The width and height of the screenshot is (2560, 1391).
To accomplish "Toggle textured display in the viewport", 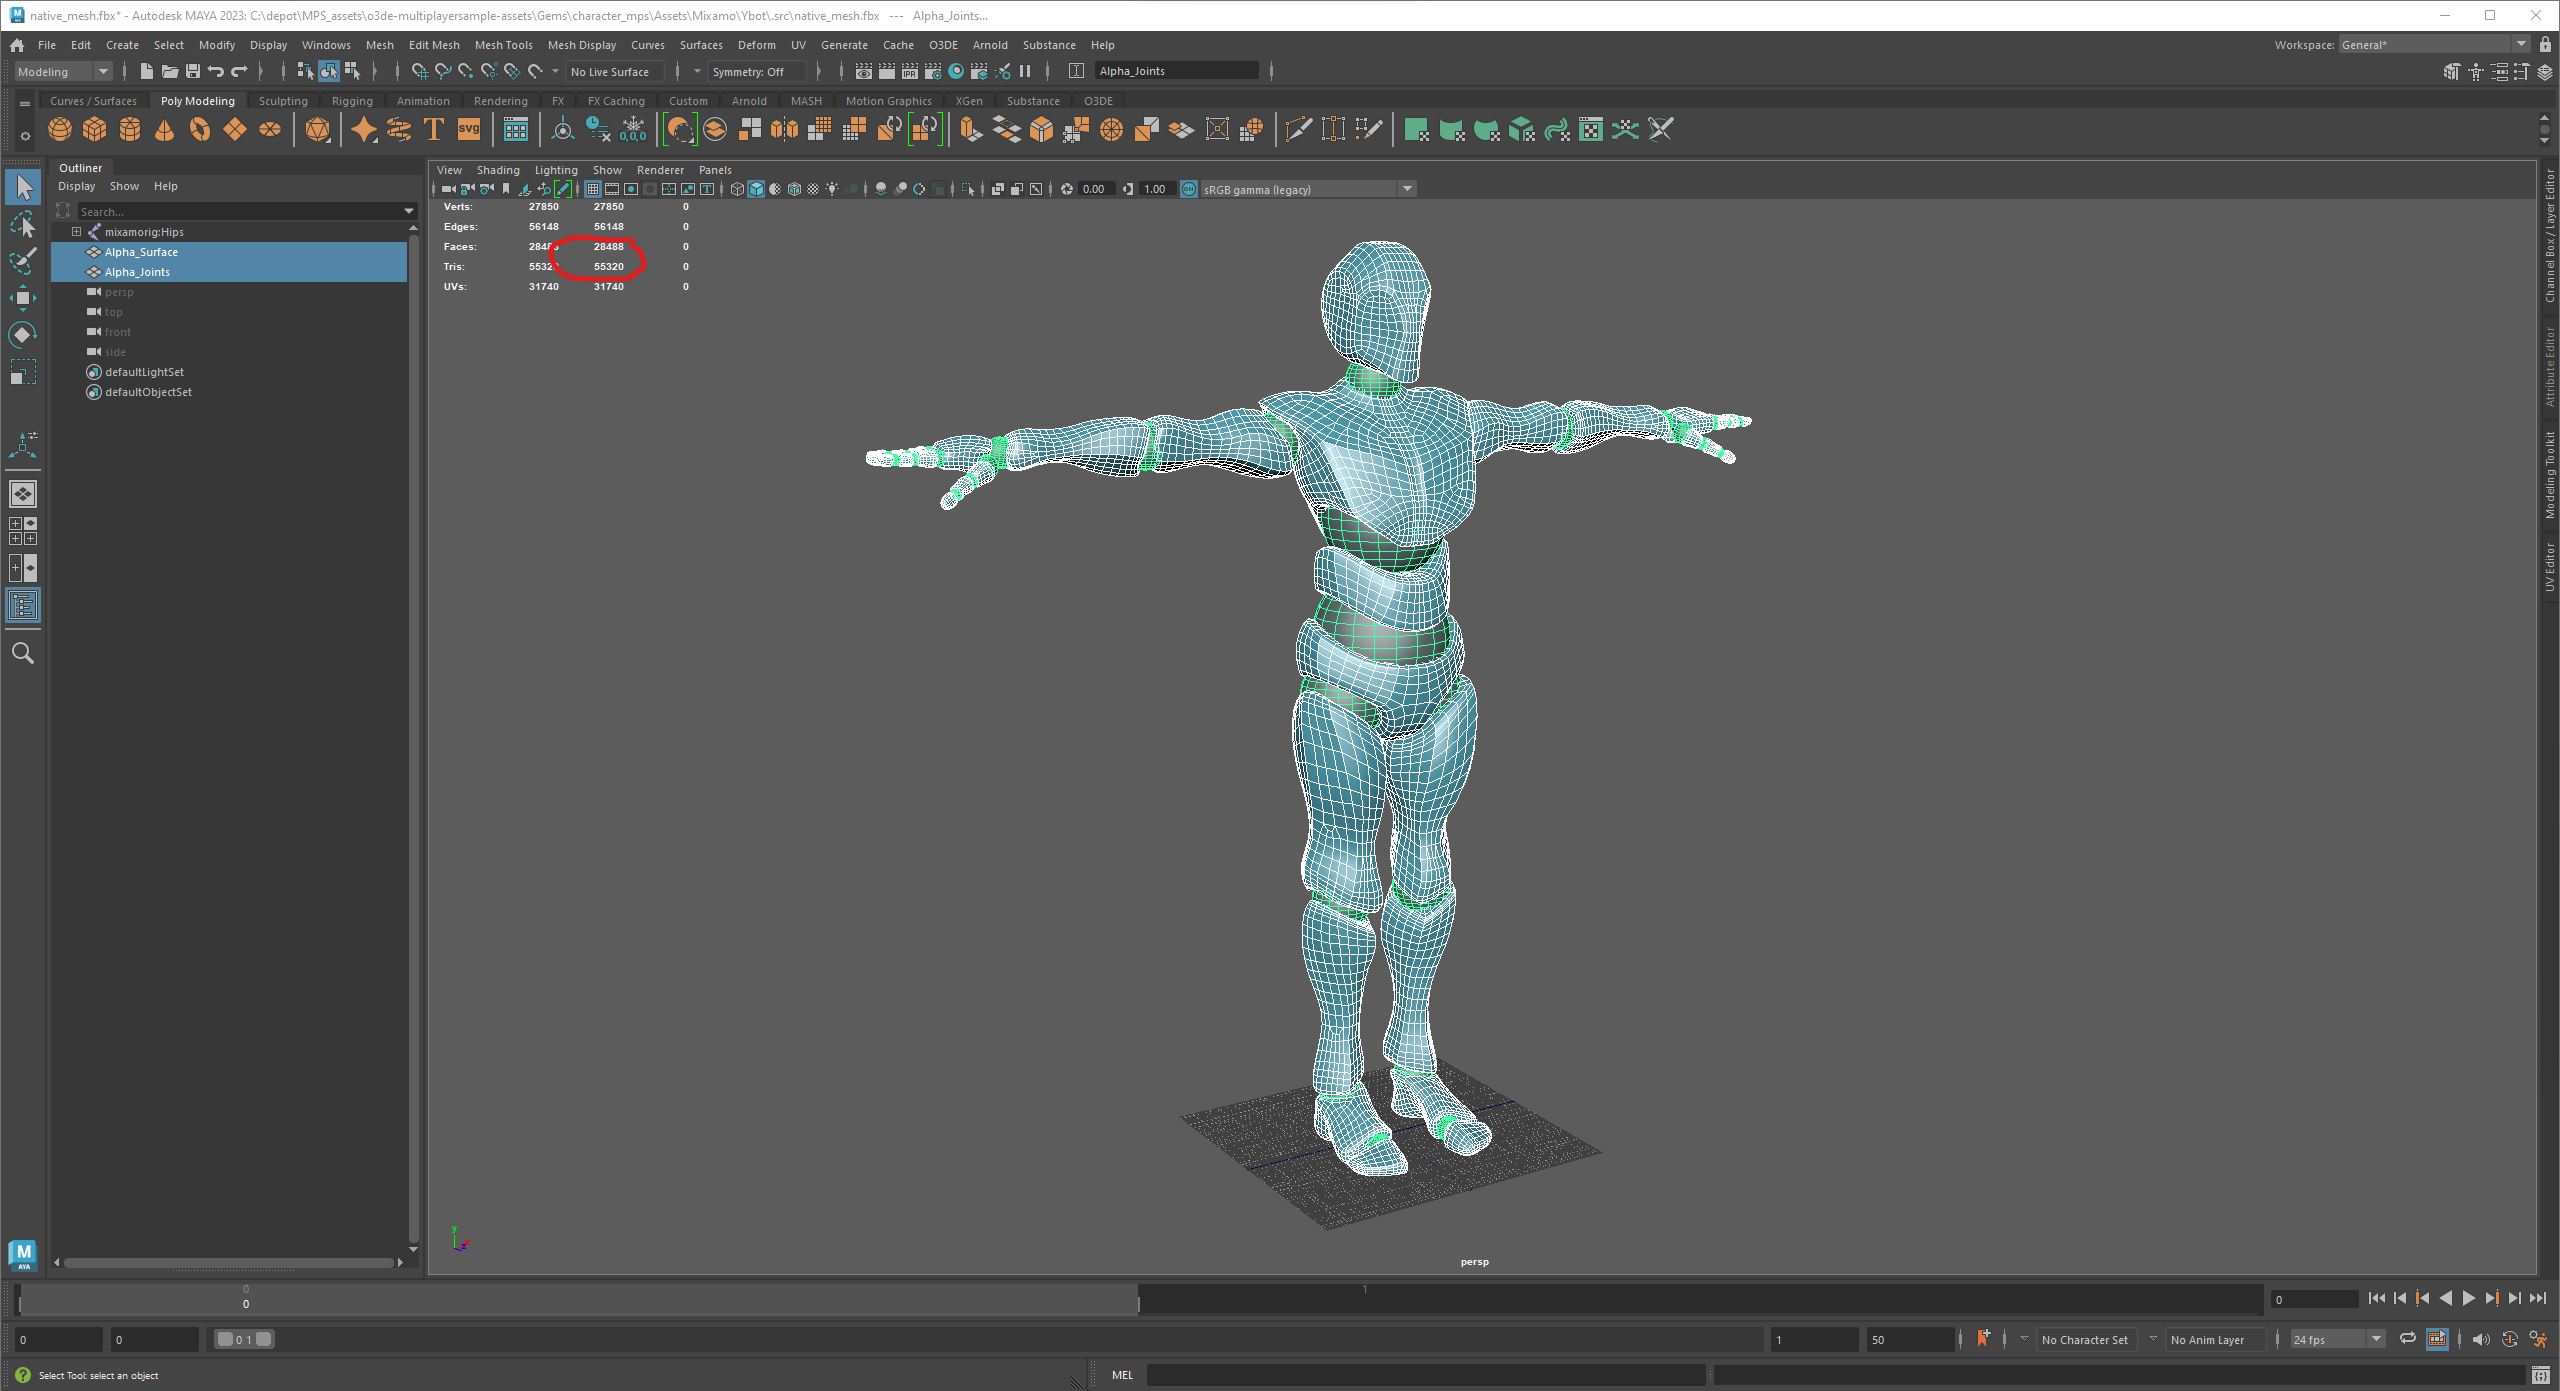I will click(x=813, y=189).
